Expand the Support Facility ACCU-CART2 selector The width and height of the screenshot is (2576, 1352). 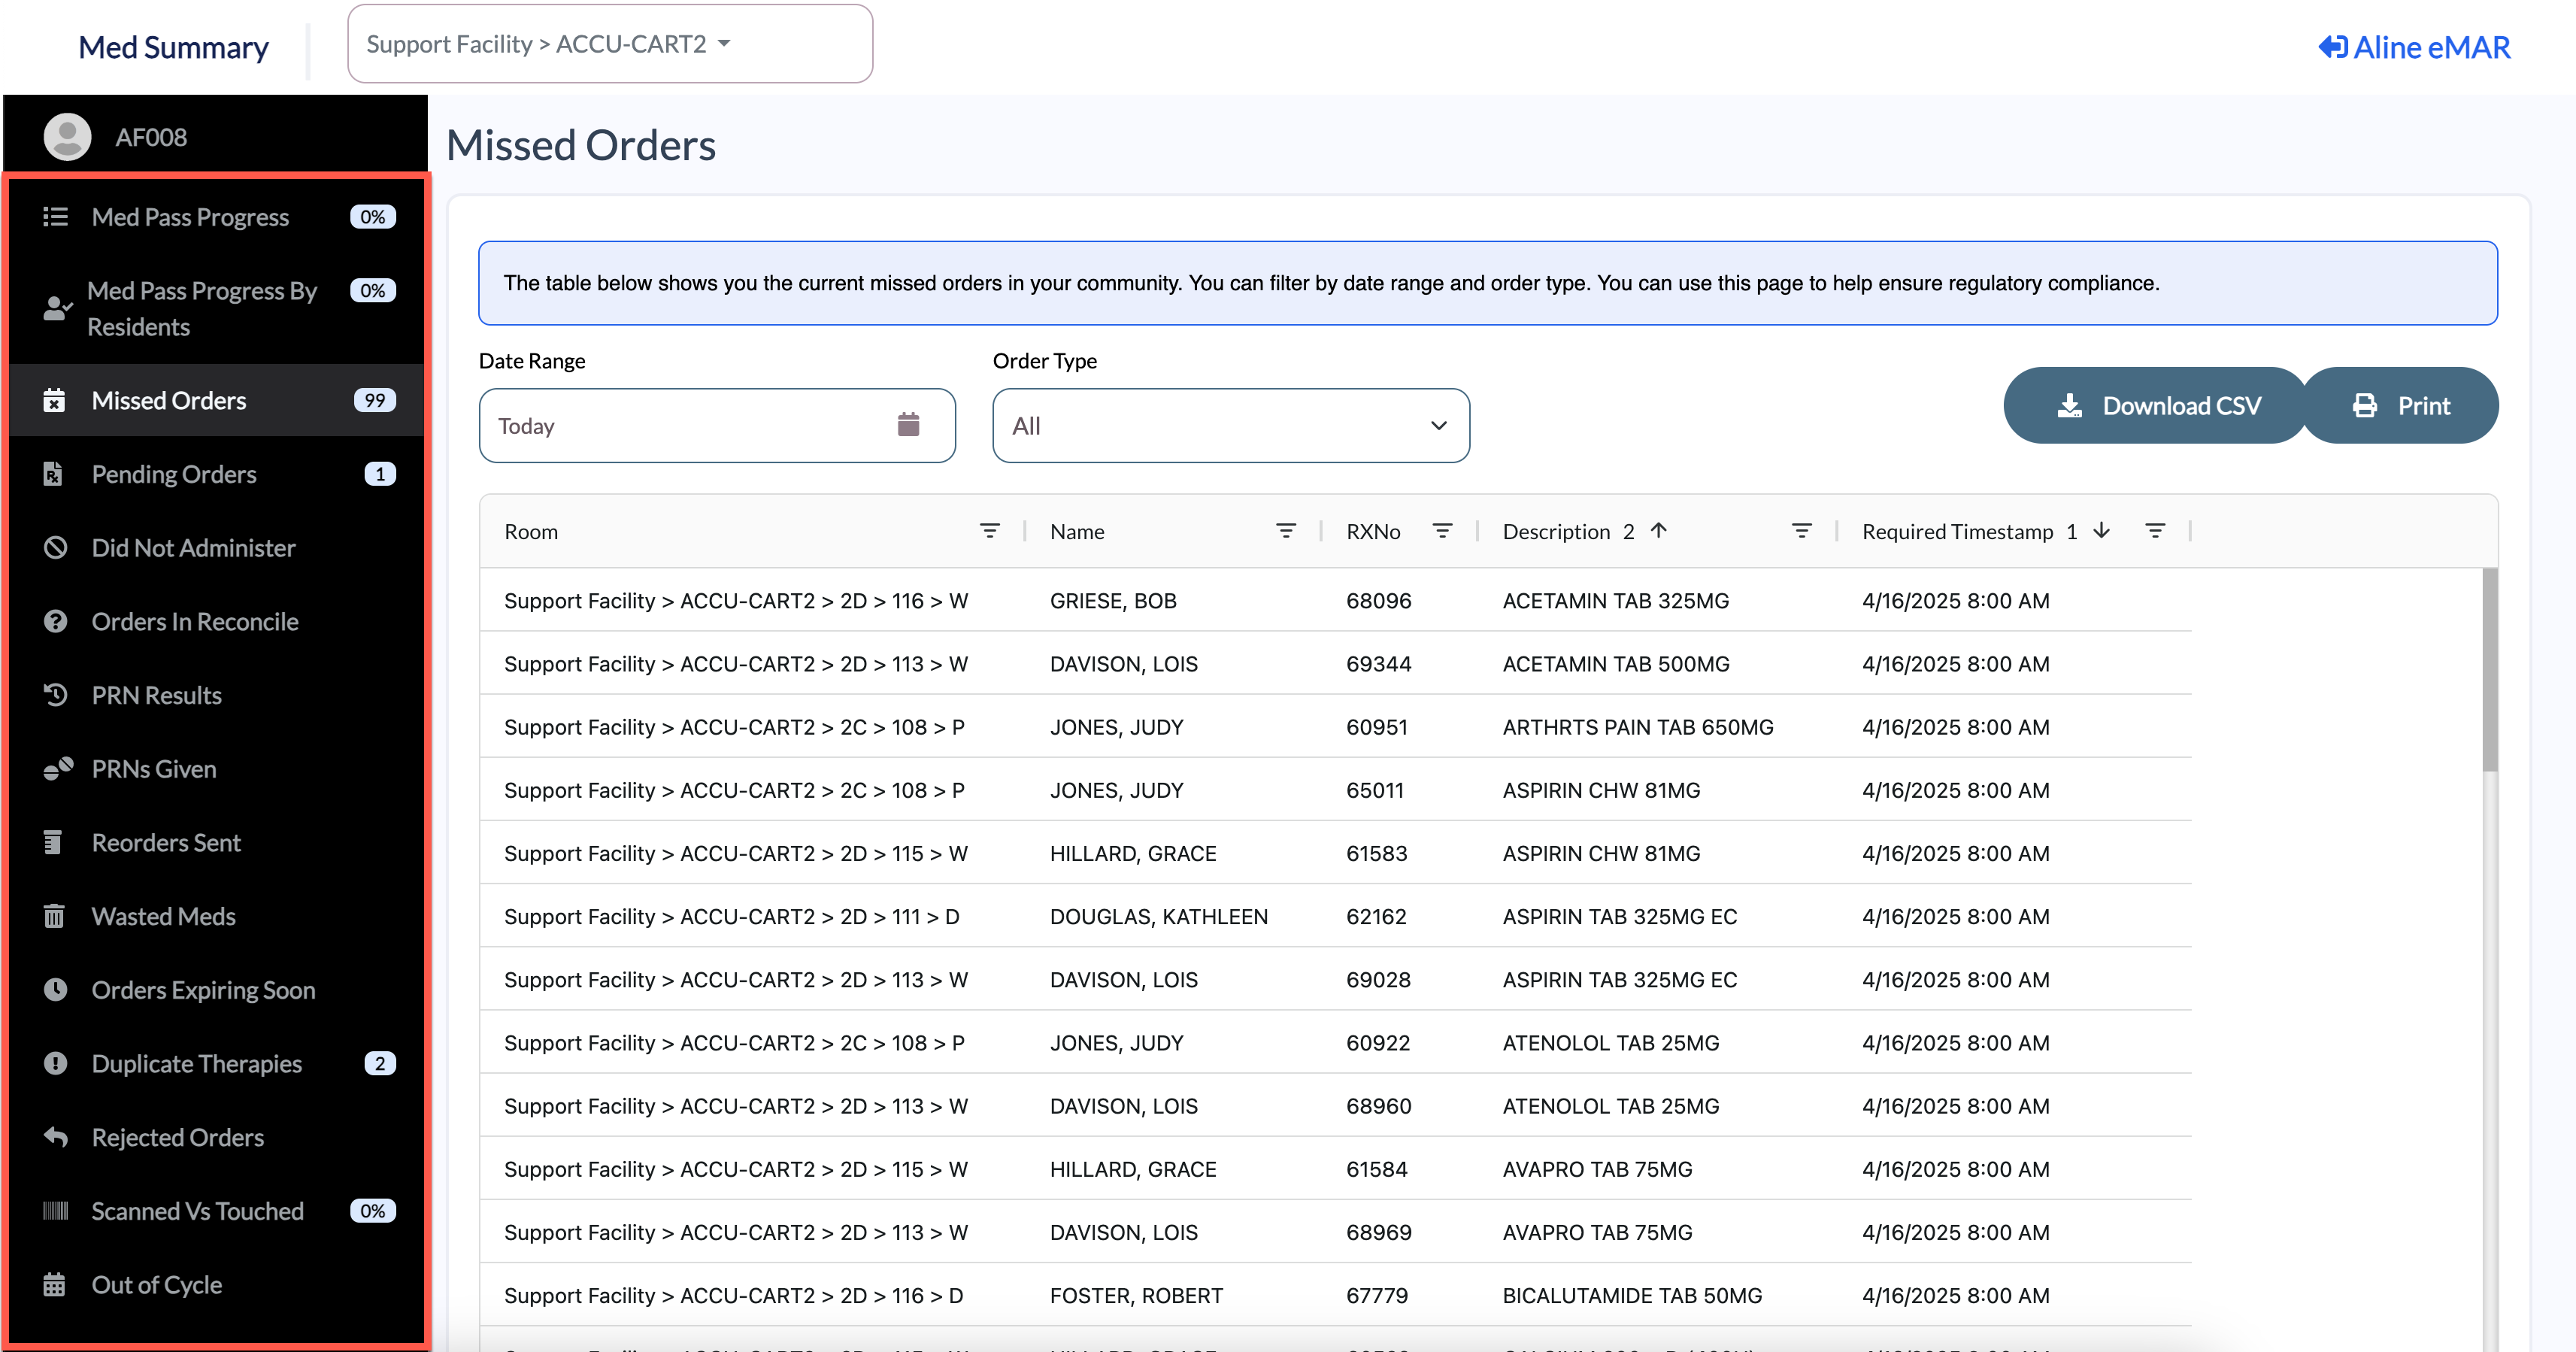point(610,44)
